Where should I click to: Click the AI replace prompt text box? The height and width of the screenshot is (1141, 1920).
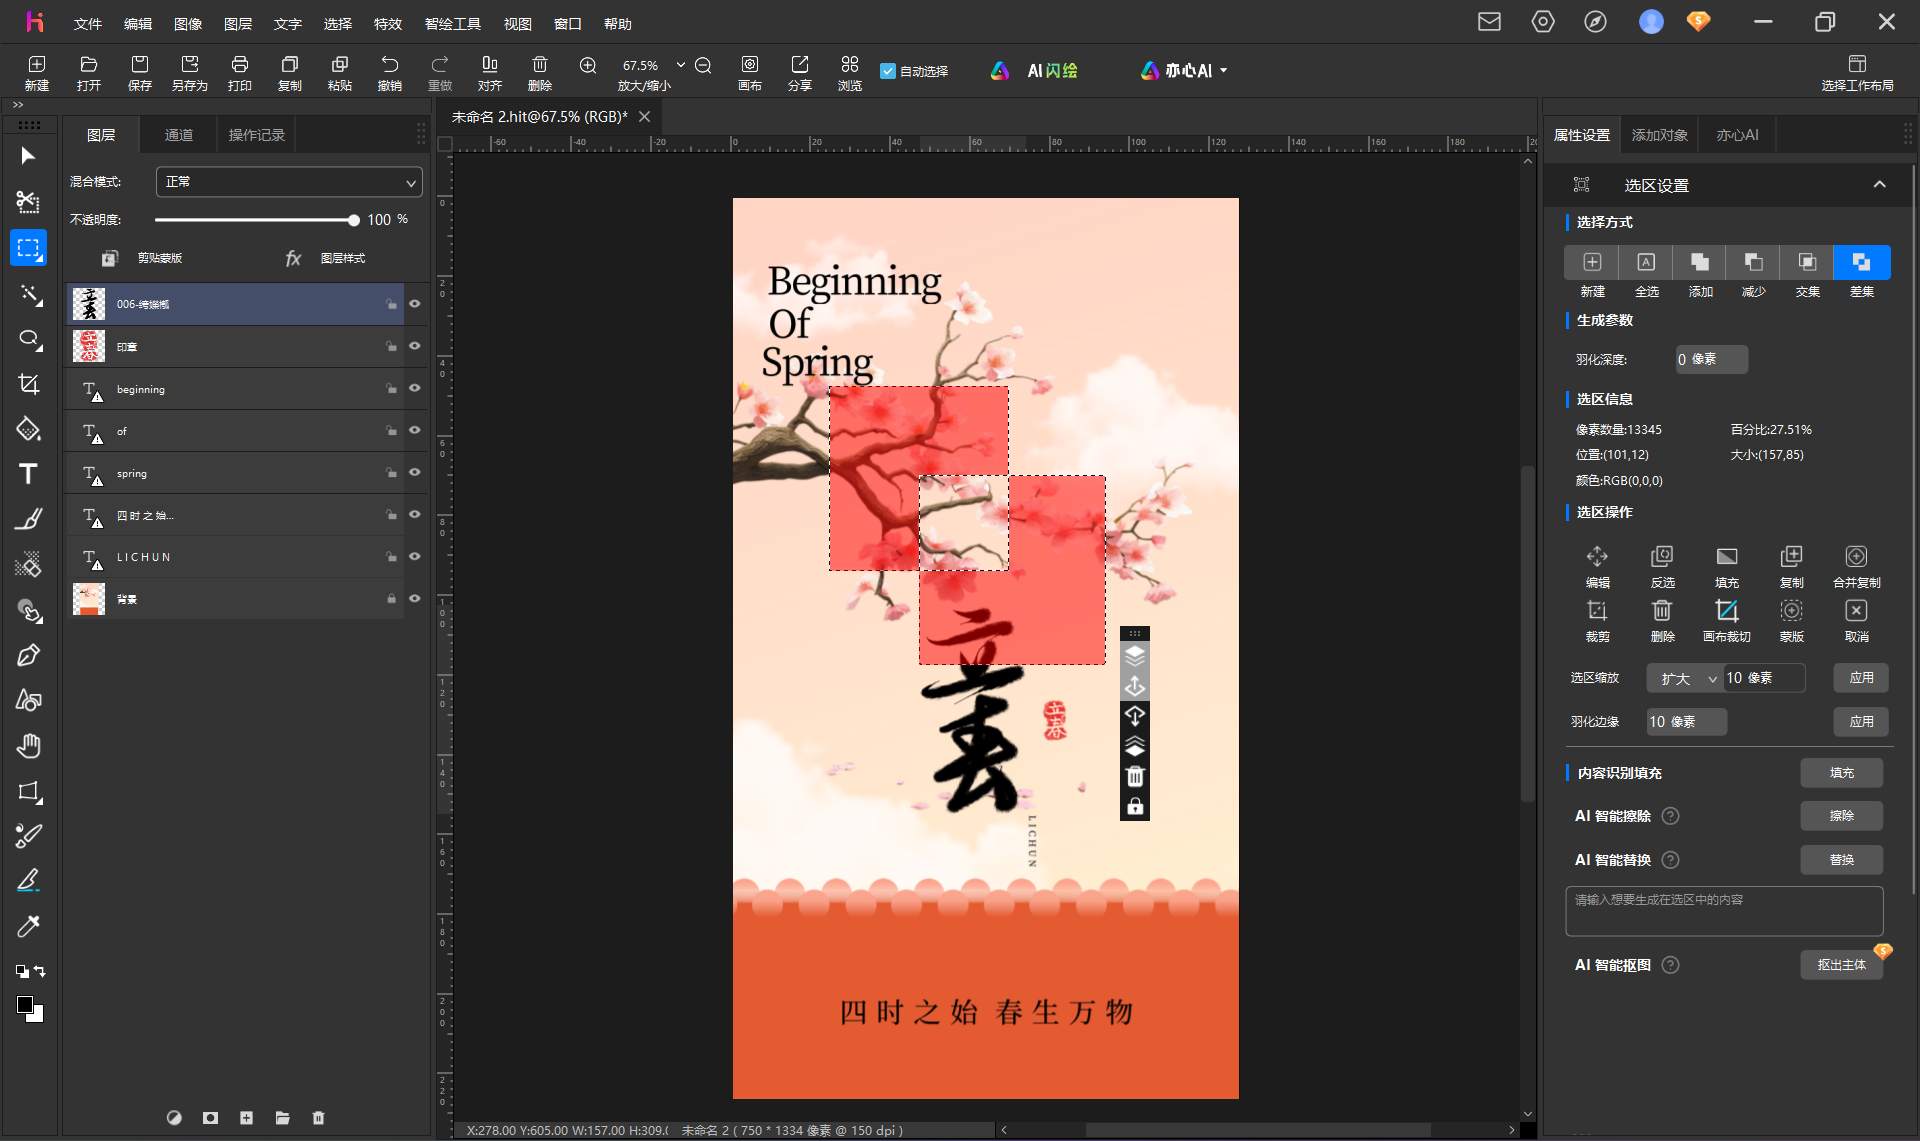coord(1724,911)
